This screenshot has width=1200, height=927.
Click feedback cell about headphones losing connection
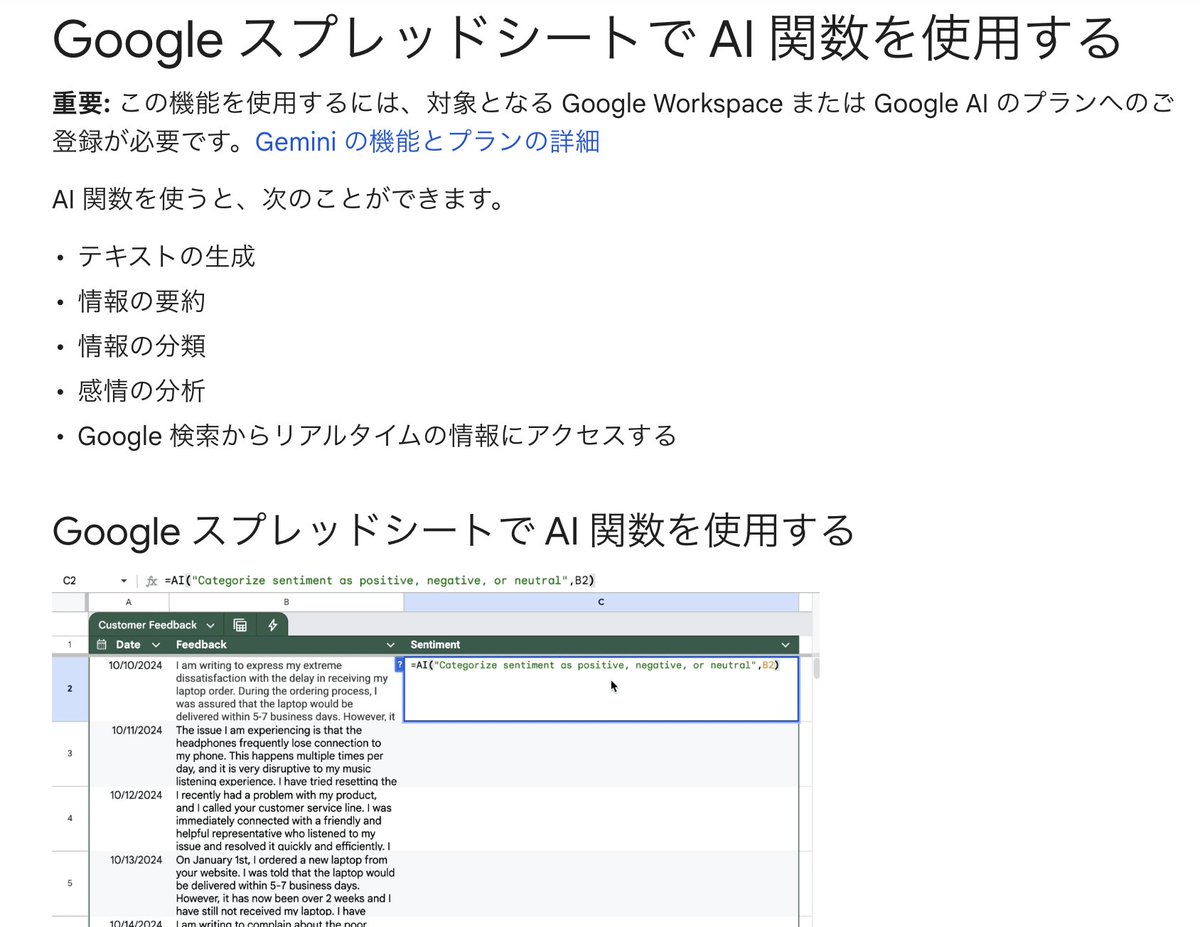click(286, 753)
